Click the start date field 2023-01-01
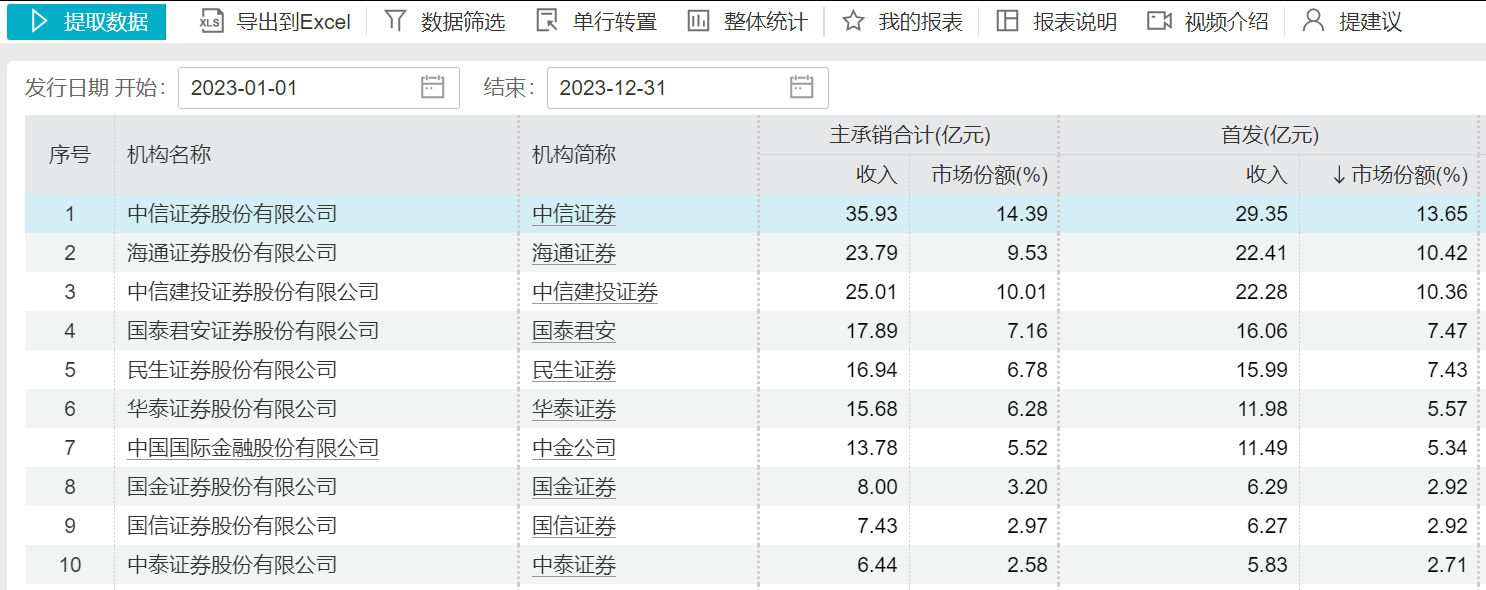 [x=319, y=88]
